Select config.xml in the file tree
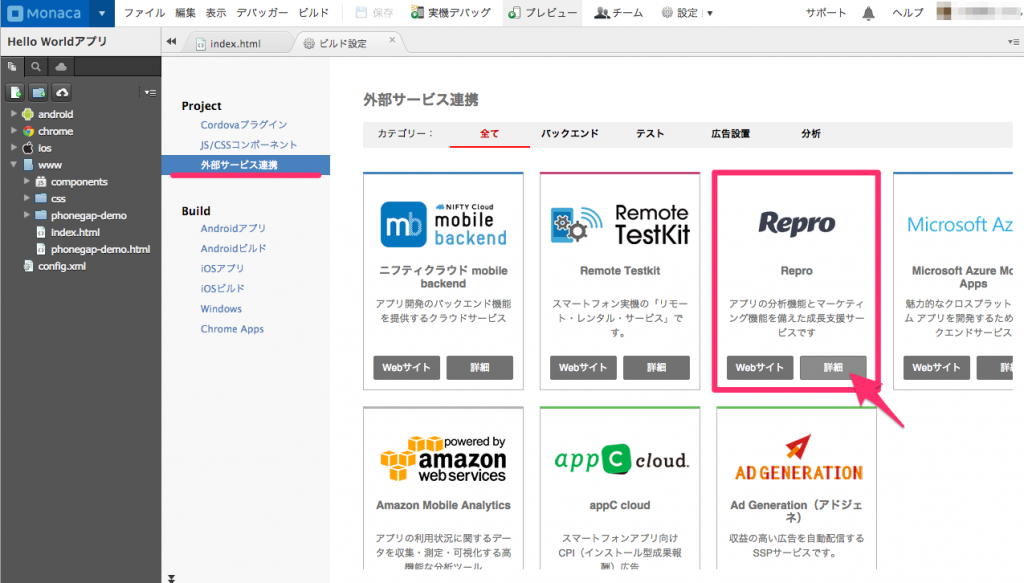Screen dimensions: 1024x583 [61, 266]
